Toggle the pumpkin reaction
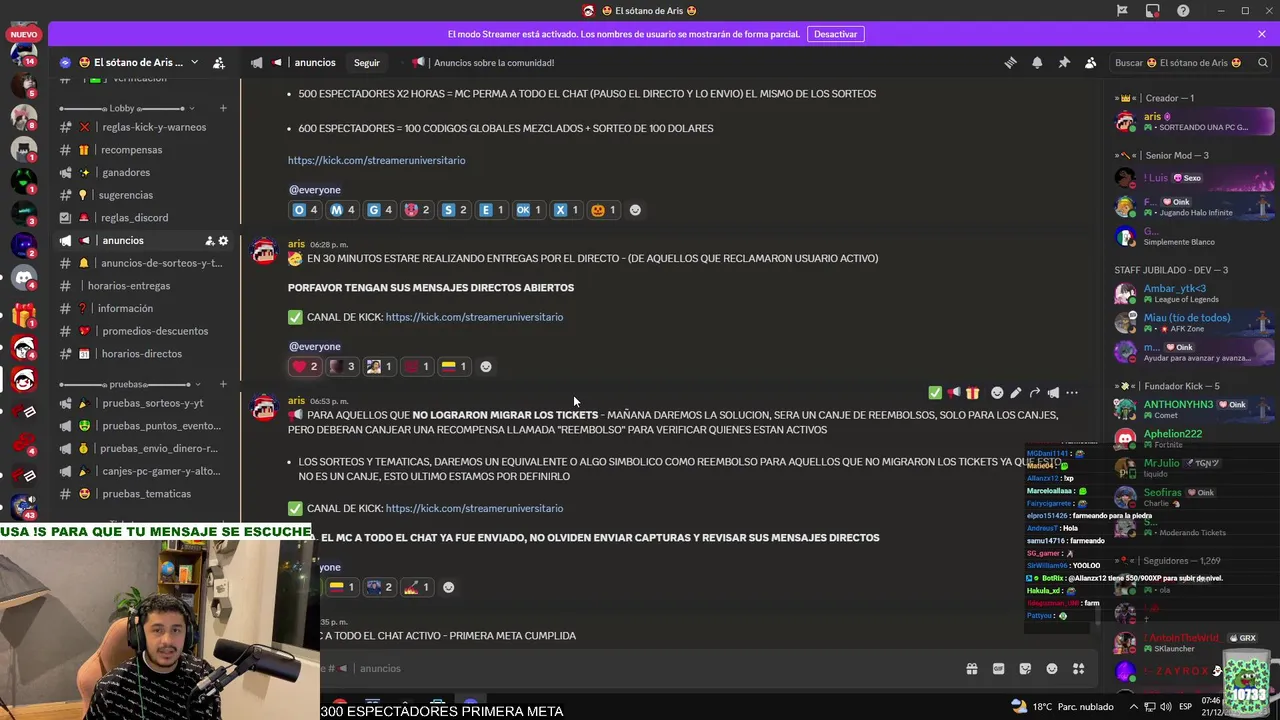1280x720 pixels. pyautogui.click(x=604, y=210)
